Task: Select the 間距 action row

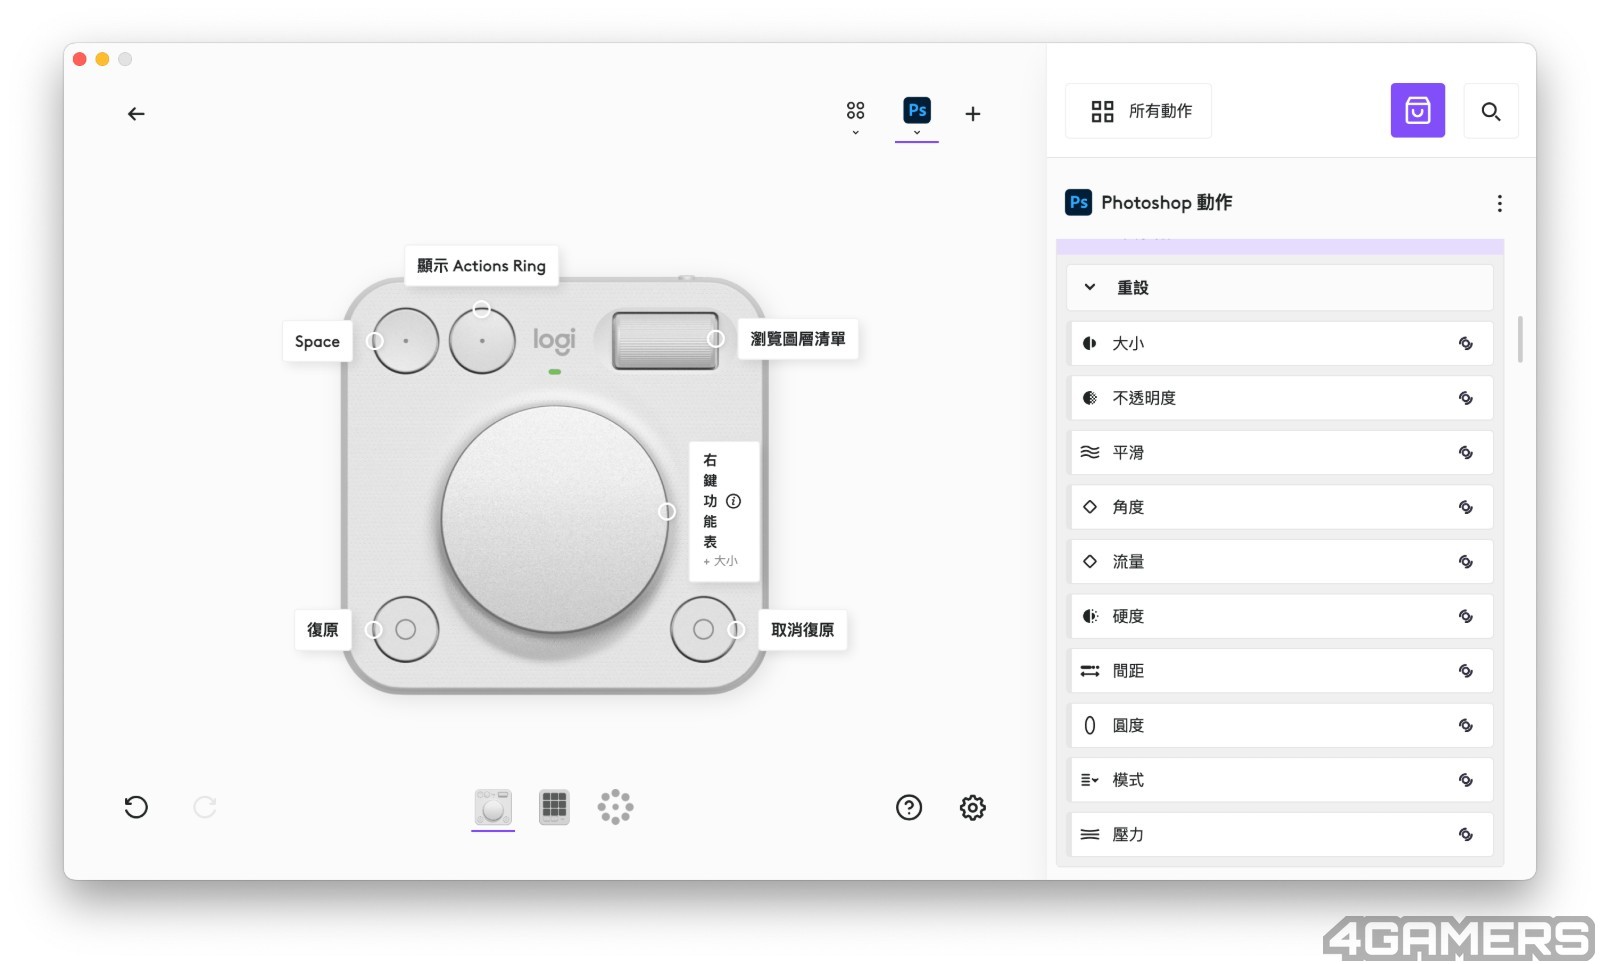Action: click(1281, 670)
